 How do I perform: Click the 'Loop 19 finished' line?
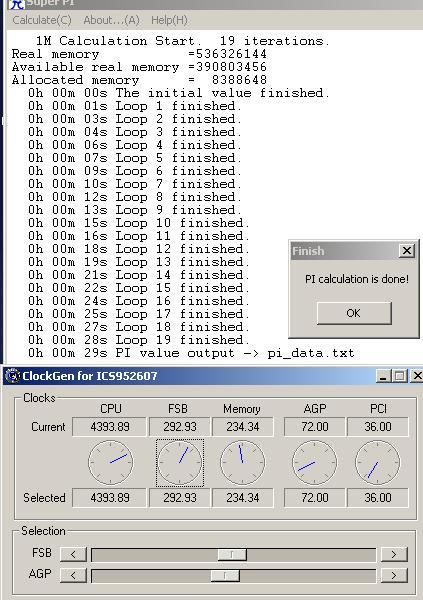139,340
